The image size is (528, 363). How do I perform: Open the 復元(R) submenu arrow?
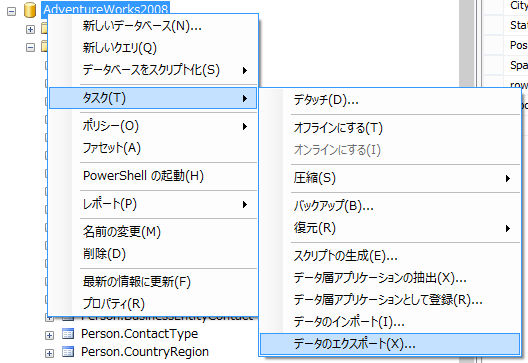click(x=508, y=229)
